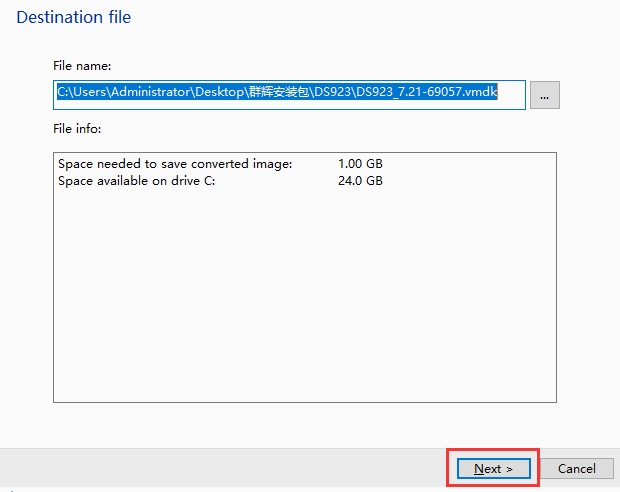Click the "Destination file" heading
Image resolution: width=620 pixels, height=492 pixels.
[x=74, y=17]
